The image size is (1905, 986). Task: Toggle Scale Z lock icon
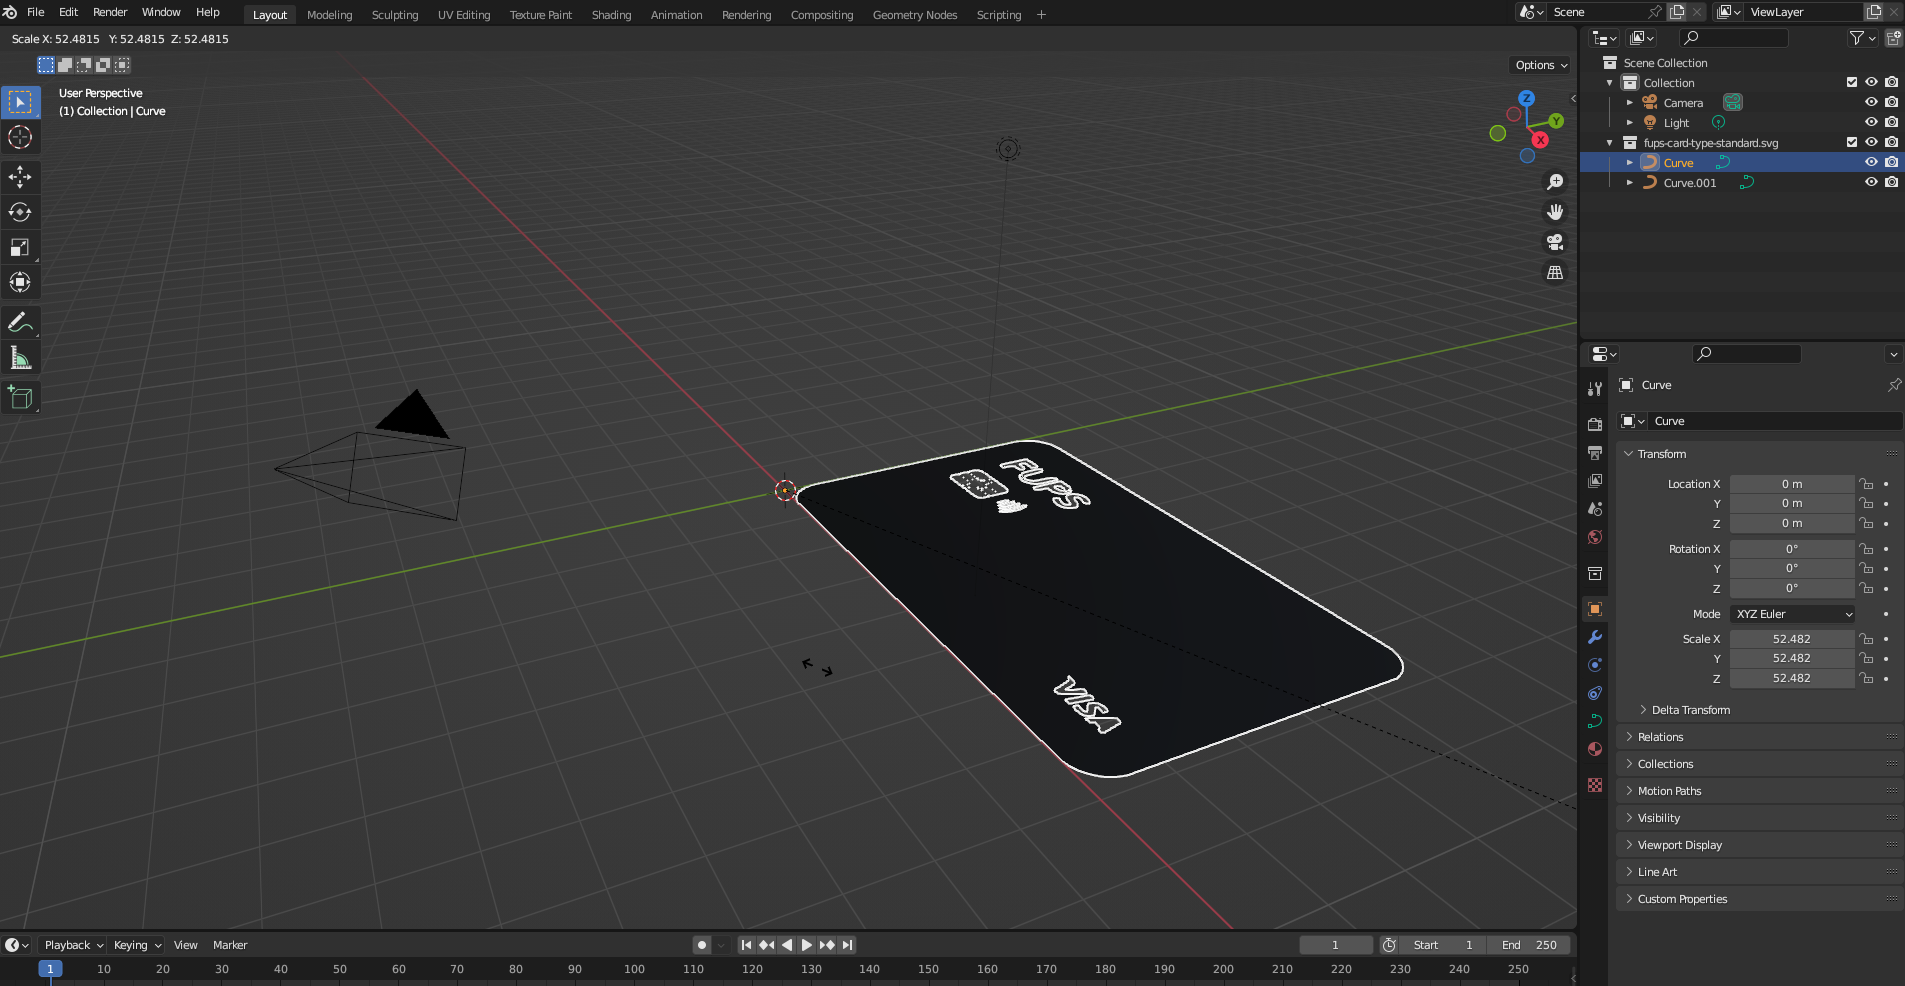coord(1866,678)
